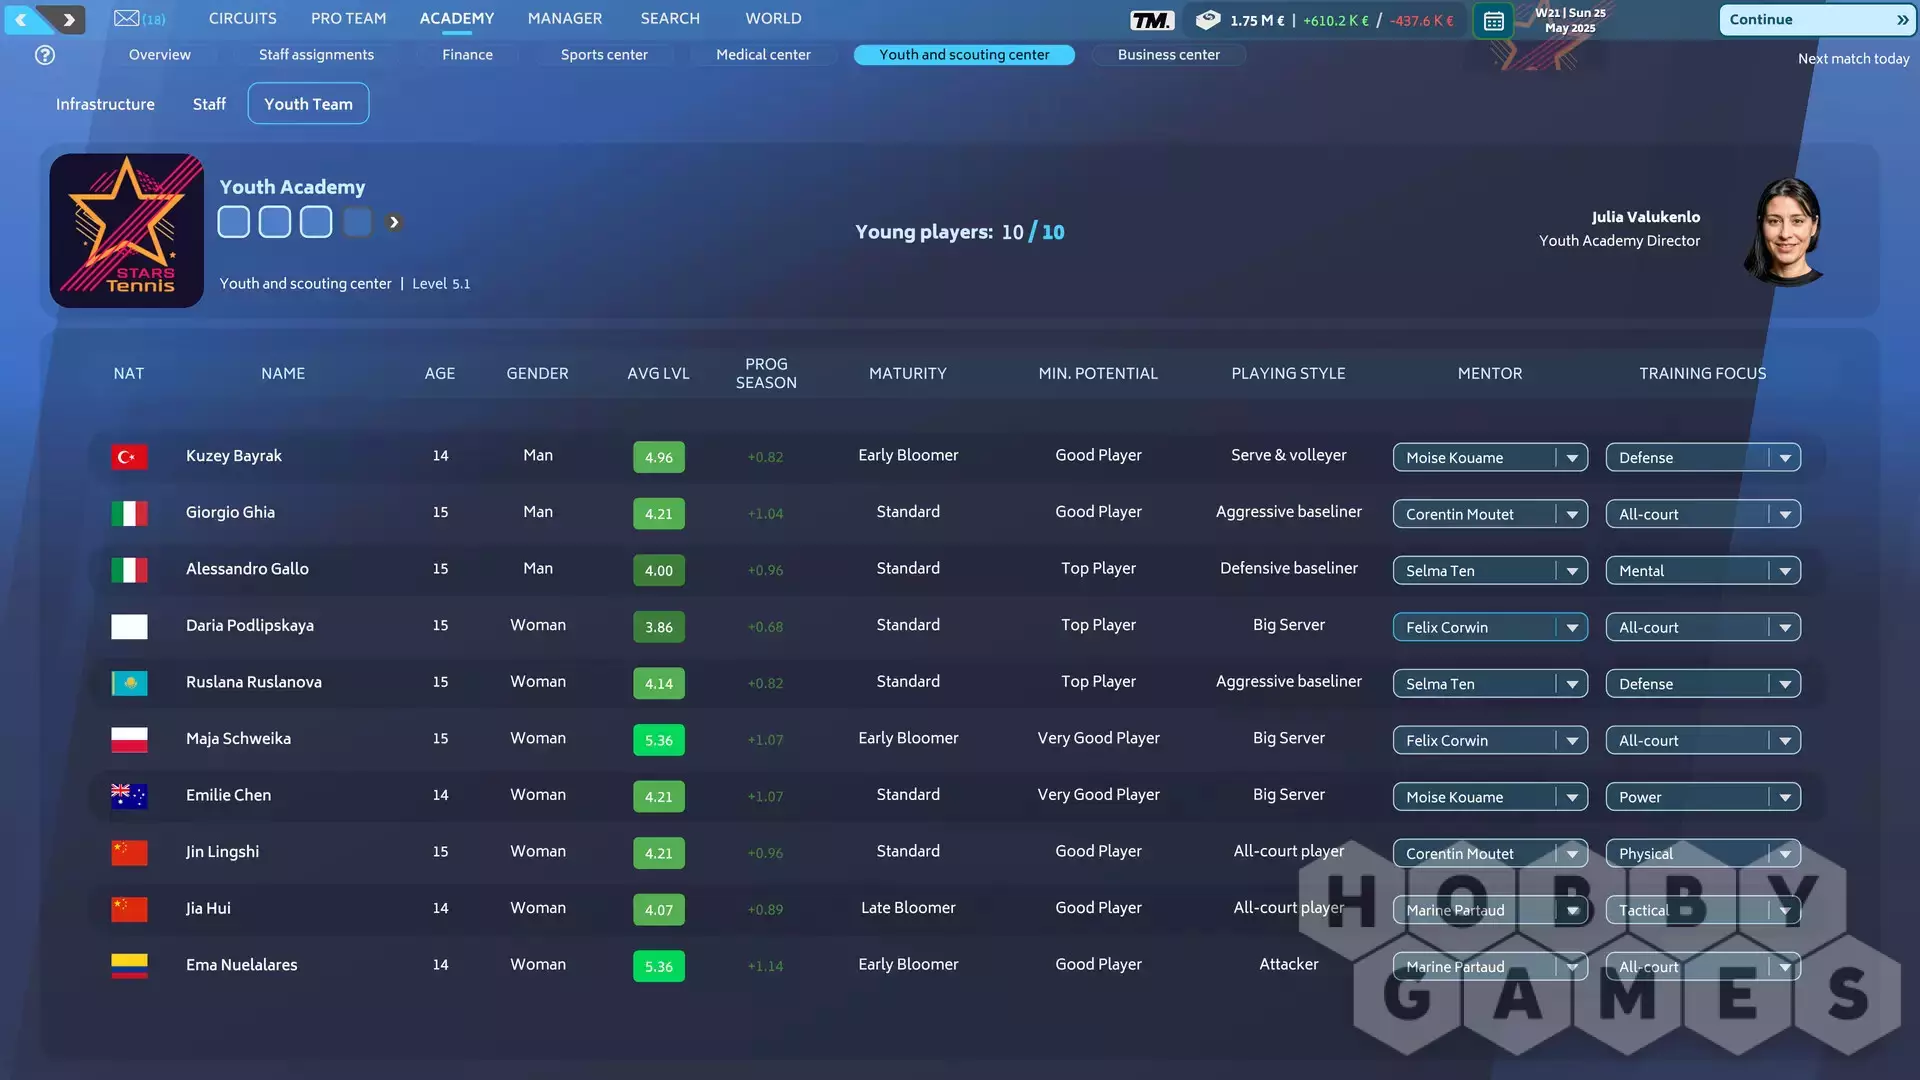Open Emilie Chen's Power training focus dropdown
This screenshot has height=1080, width=1920.
1785,797
